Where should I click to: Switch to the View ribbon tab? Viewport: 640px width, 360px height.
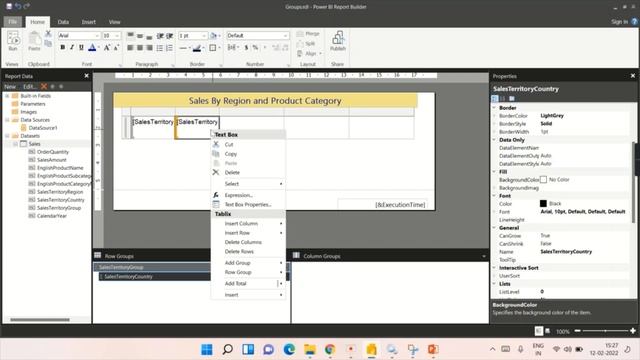tap(114, 22)
